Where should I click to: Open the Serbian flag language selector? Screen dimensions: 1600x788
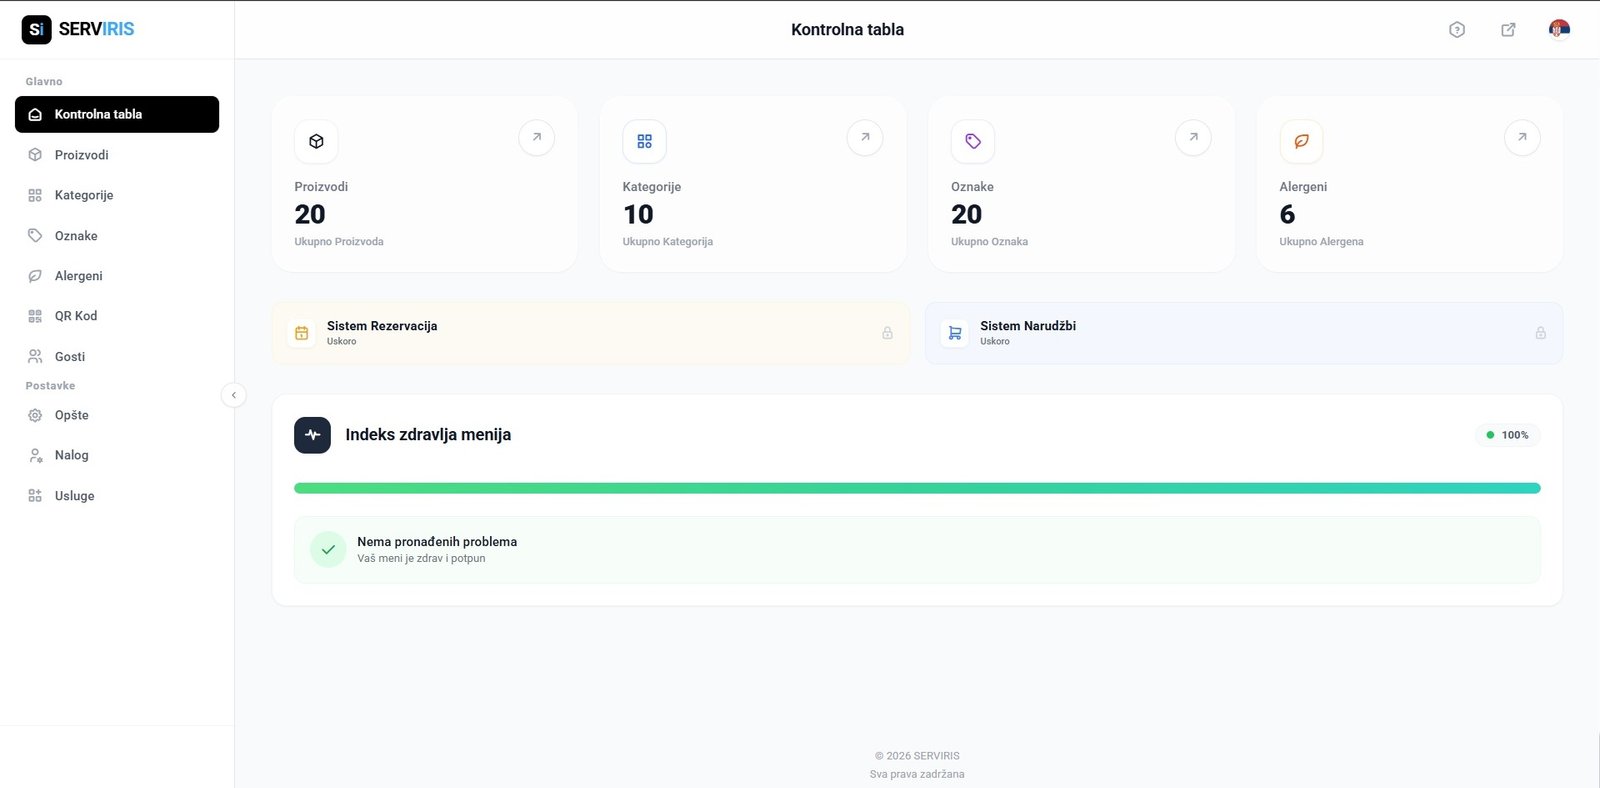point(1559,29)
